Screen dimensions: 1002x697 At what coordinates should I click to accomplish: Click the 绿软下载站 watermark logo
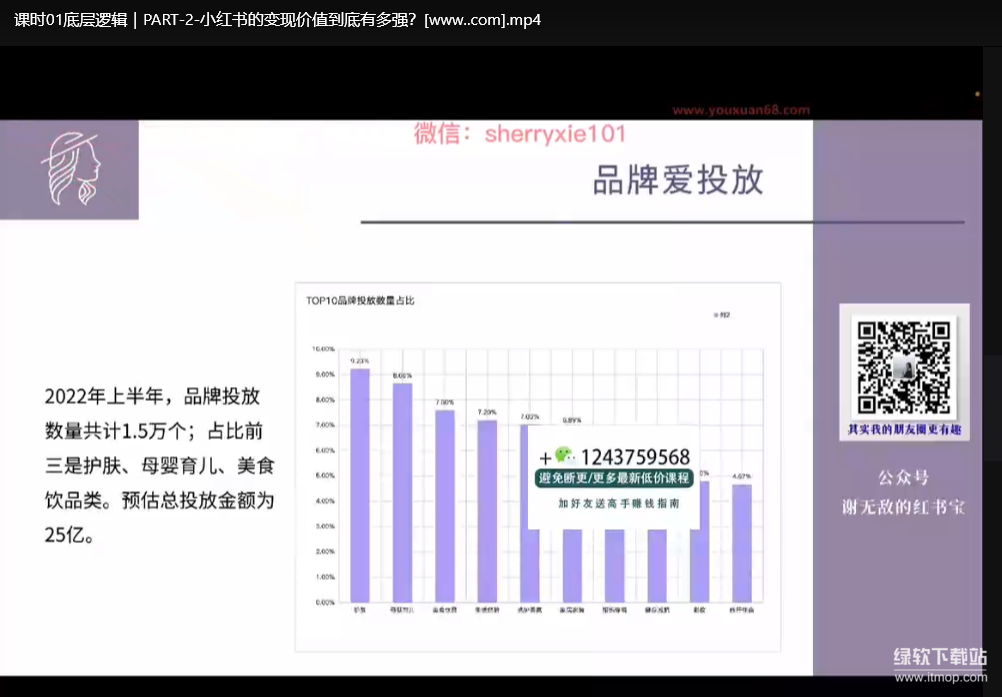(x=938, y=657)
